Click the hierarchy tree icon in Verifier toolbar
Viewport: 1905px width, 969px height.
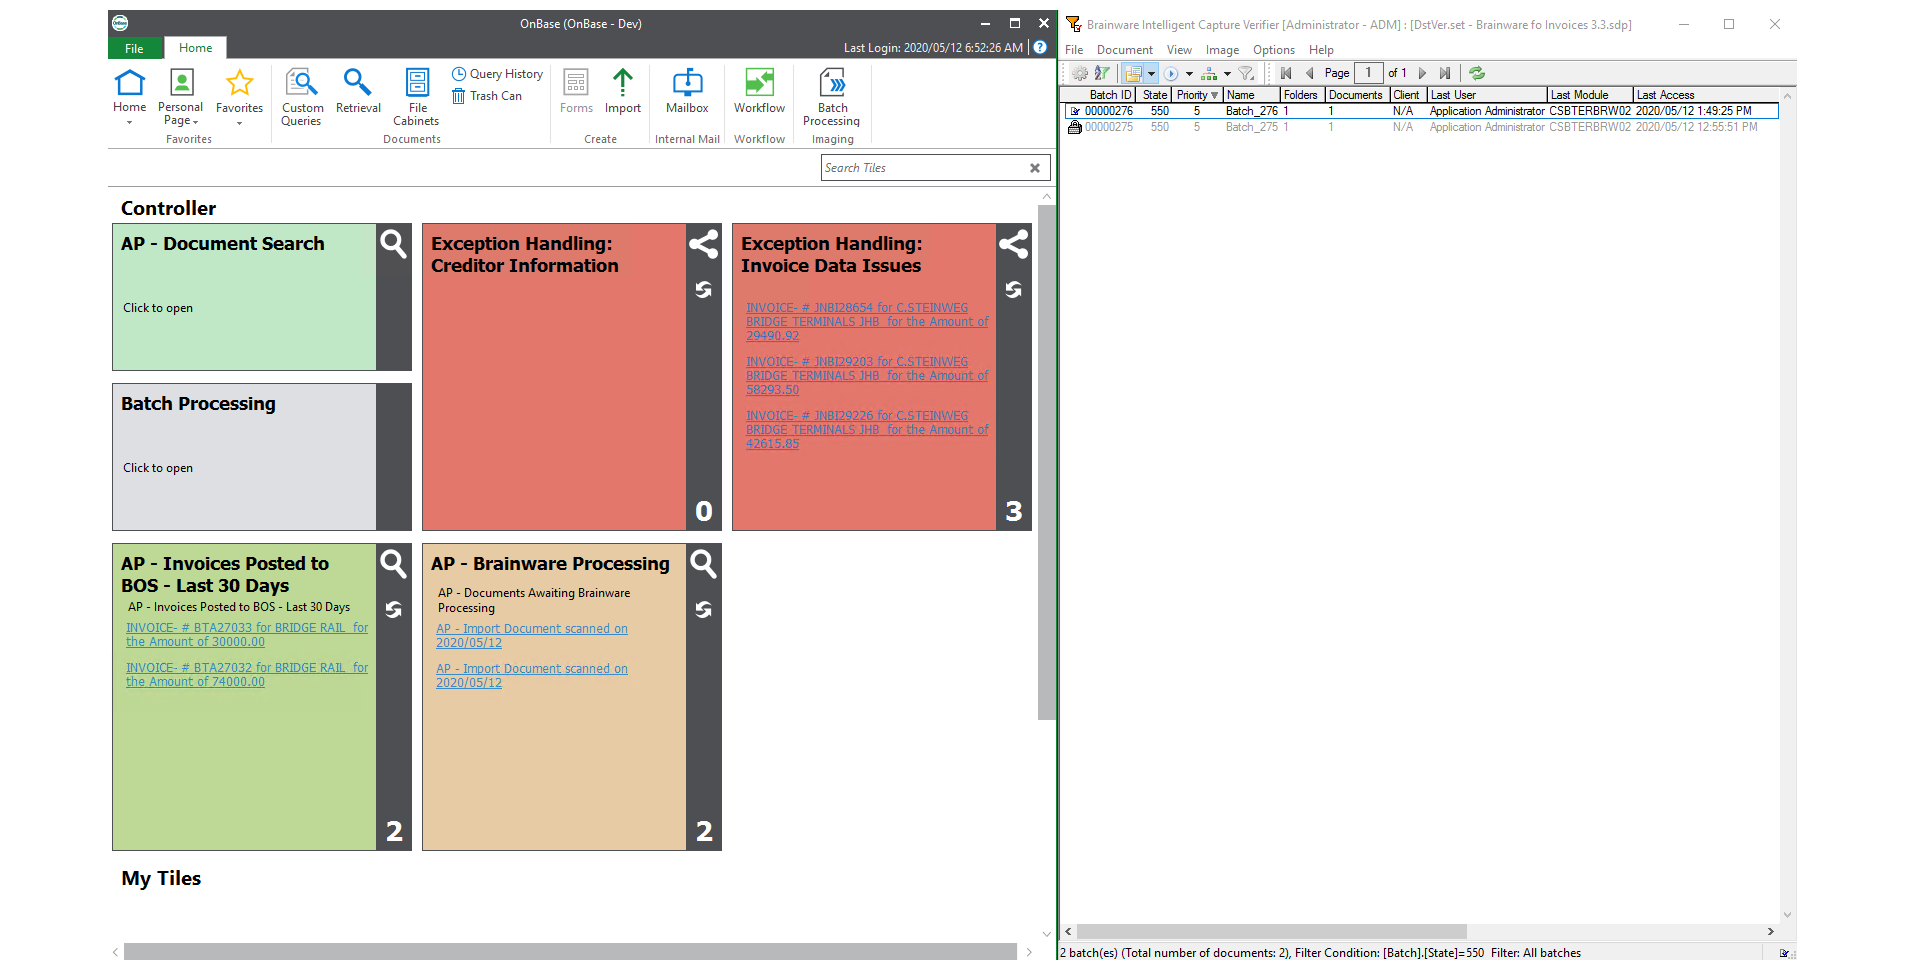coord(1209,73)
